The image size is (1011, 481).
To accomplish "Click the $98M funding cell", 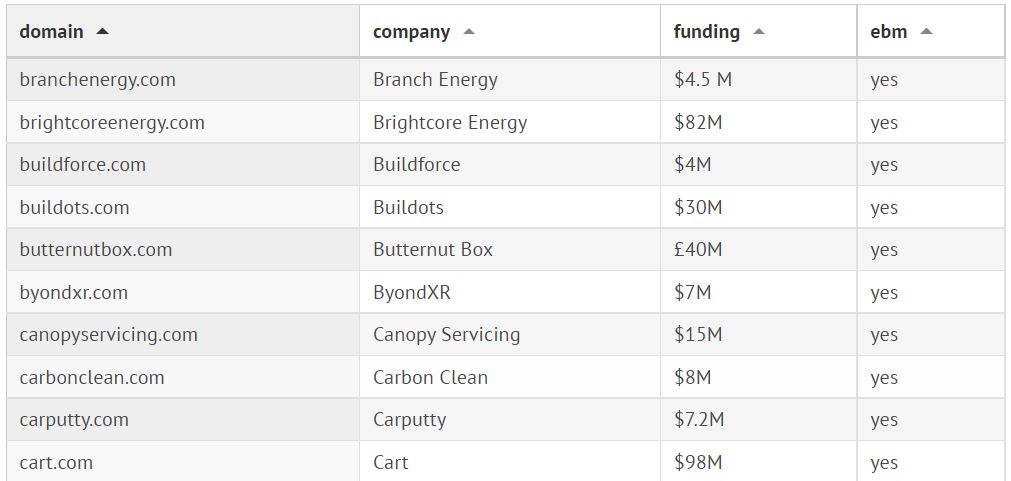I will 698,463.
